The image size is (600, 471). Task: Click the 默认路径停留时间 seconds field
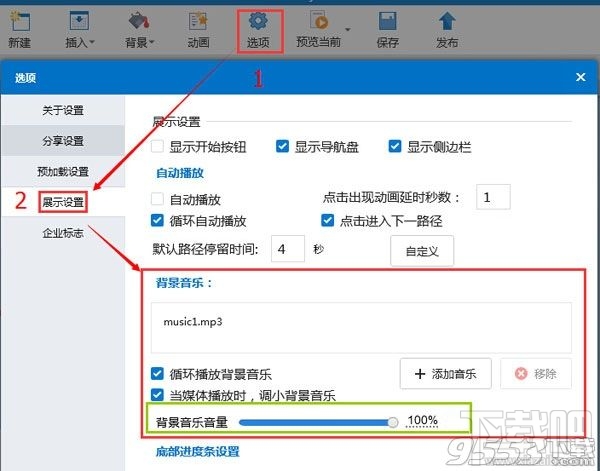coord(288,249)
